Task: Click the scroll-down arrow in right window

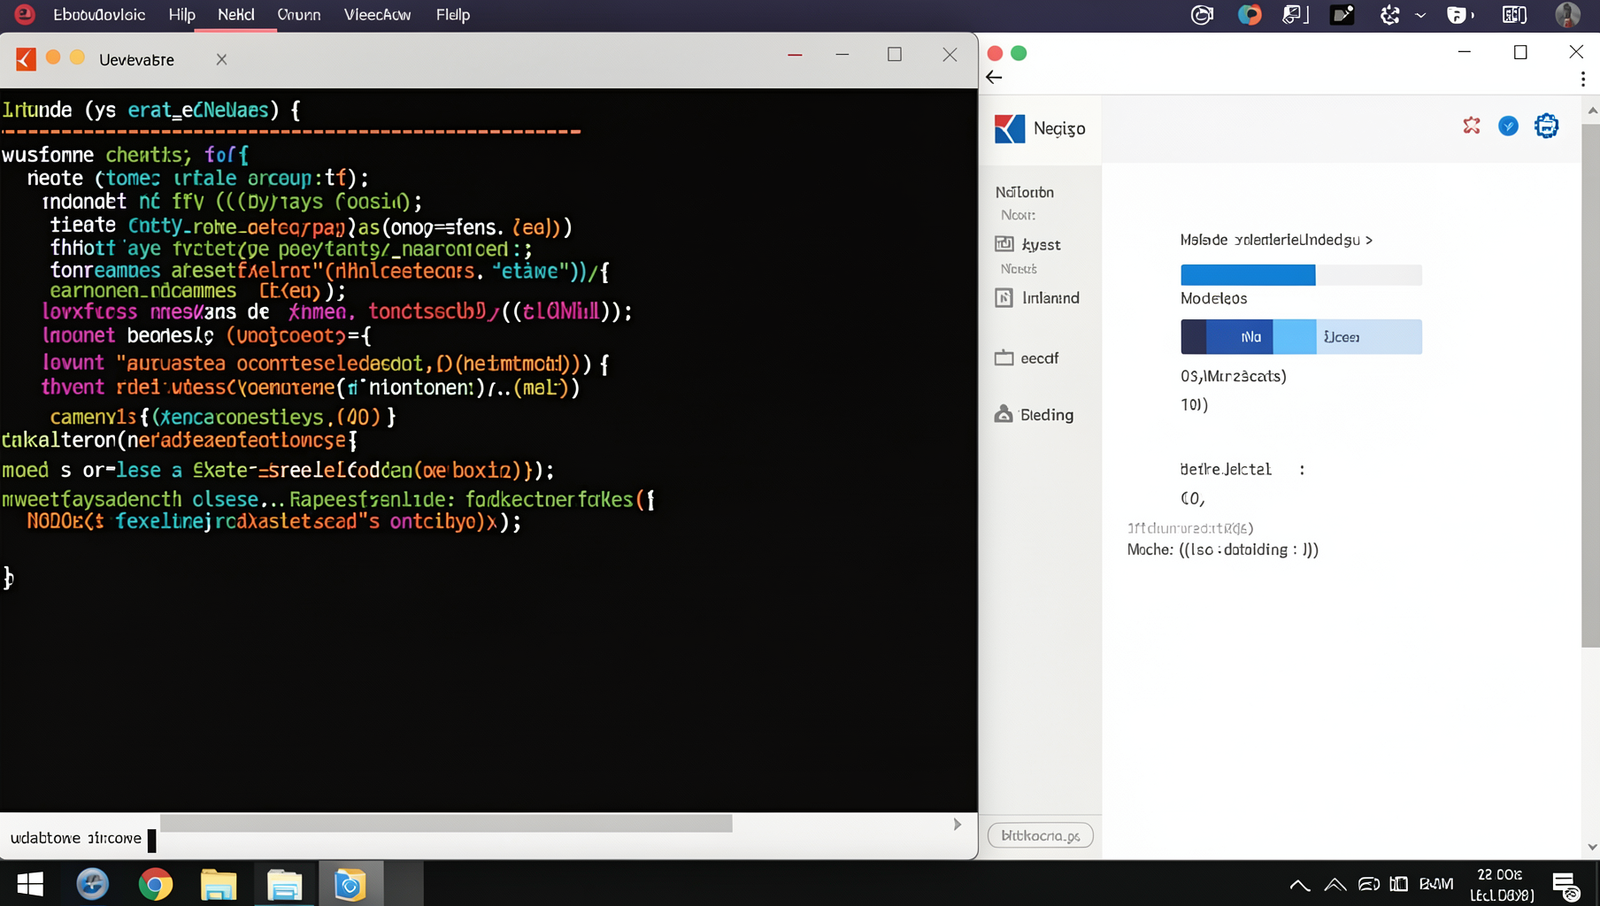Action: pos(1592,847)
